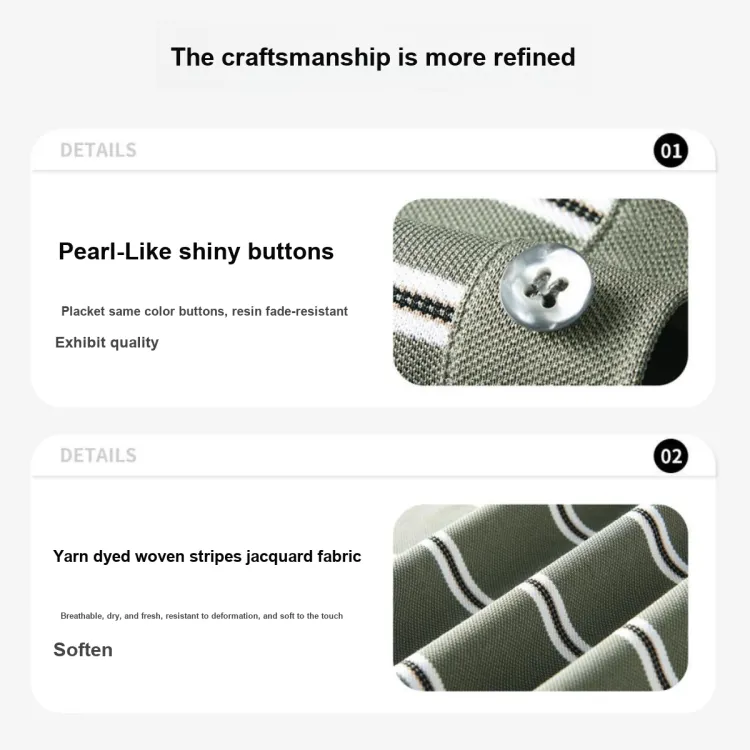Viewport: 750px width, 750px height.
Task: Click the Placket same color buttons description
Action: pyautogui.click(x=204, y=311)
